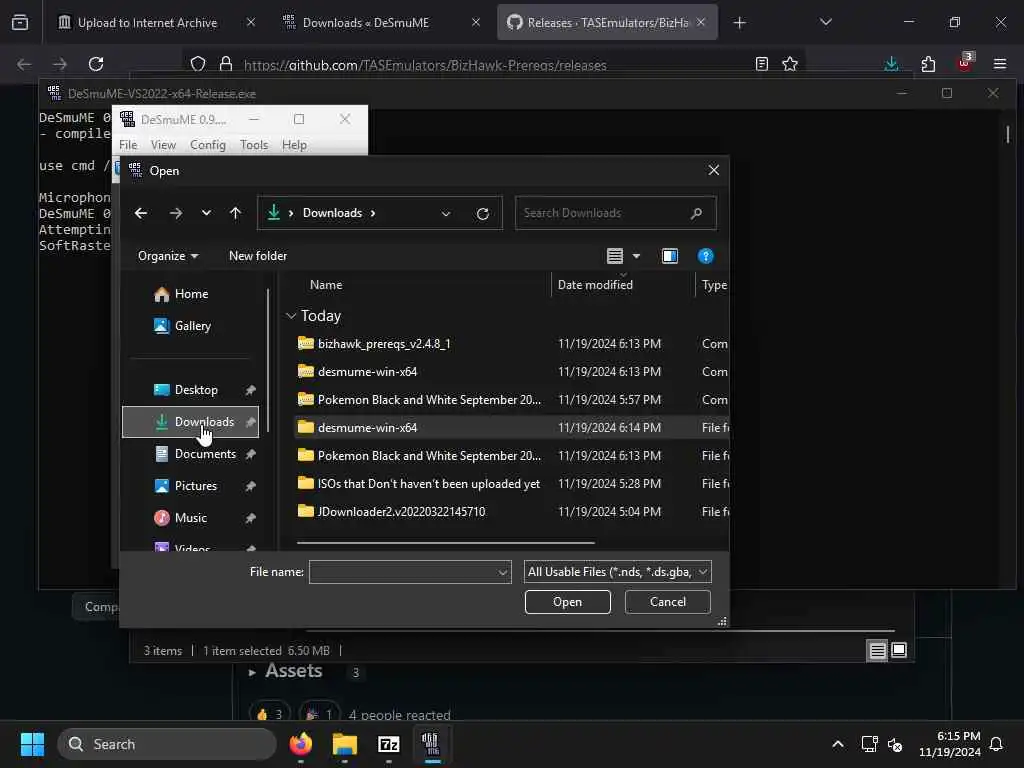1024x768 pixels.
Task: Go up one folder level
Action: coord(235,213)
